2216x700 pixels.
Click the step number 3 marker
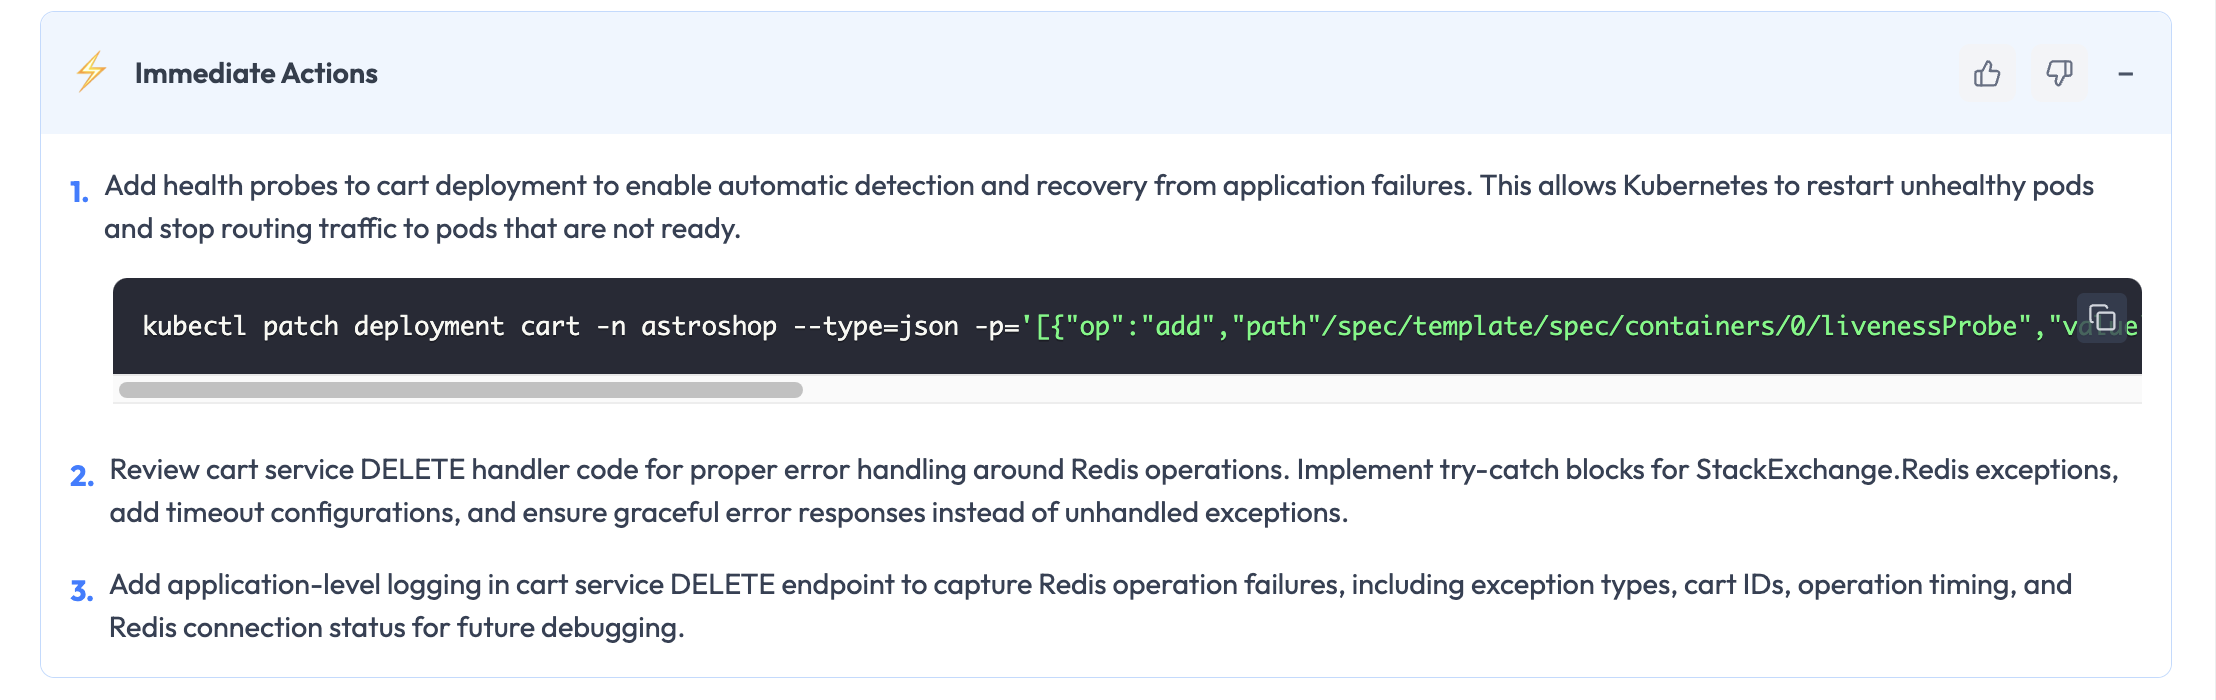(81, 590)
